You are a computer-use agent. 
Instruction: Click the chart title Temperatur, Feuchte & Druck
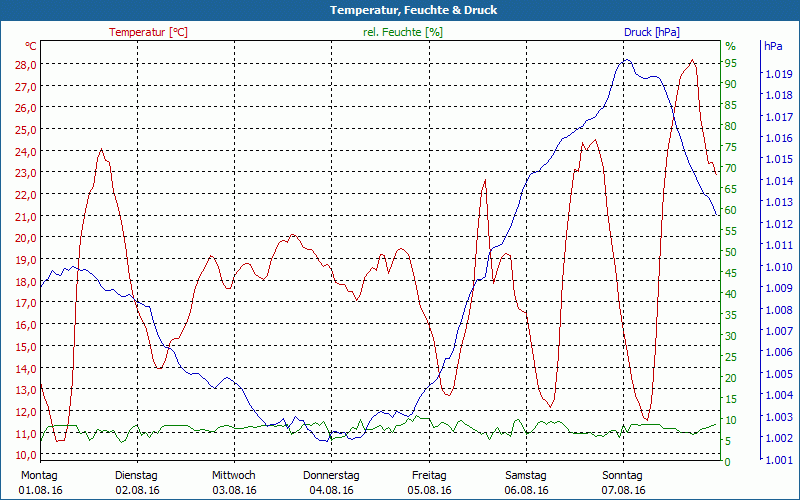[x=400, y=10]
